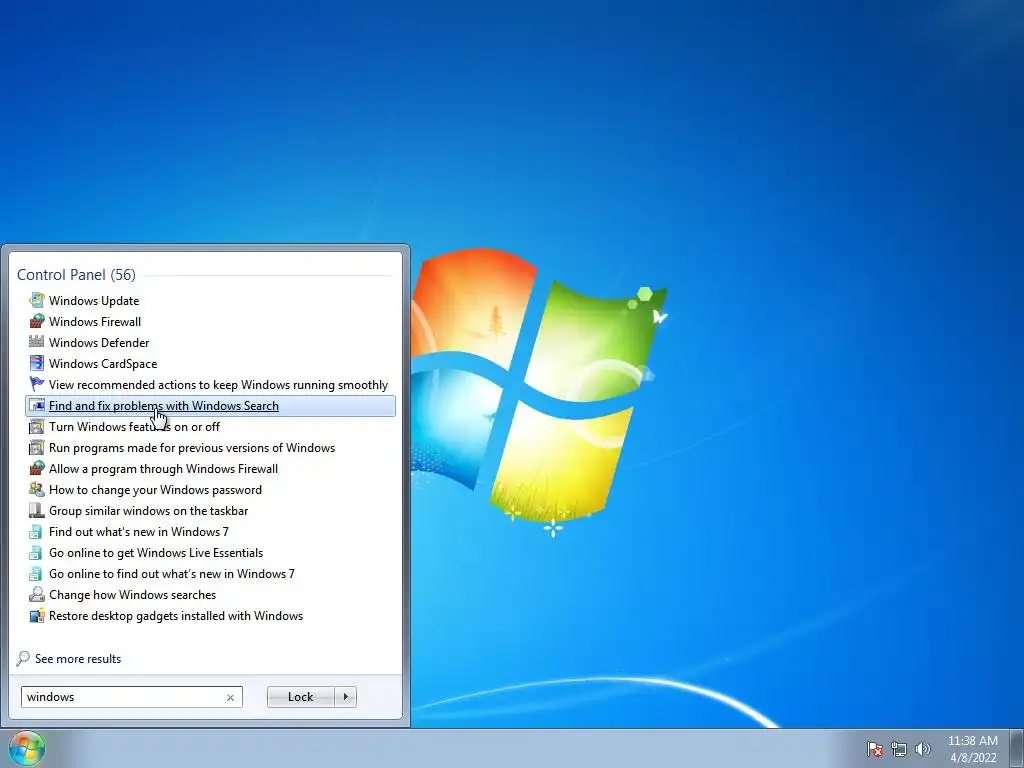Launch Windows Firewall from results
This screenshot has width=1024, height=768.
click(95, 321)
